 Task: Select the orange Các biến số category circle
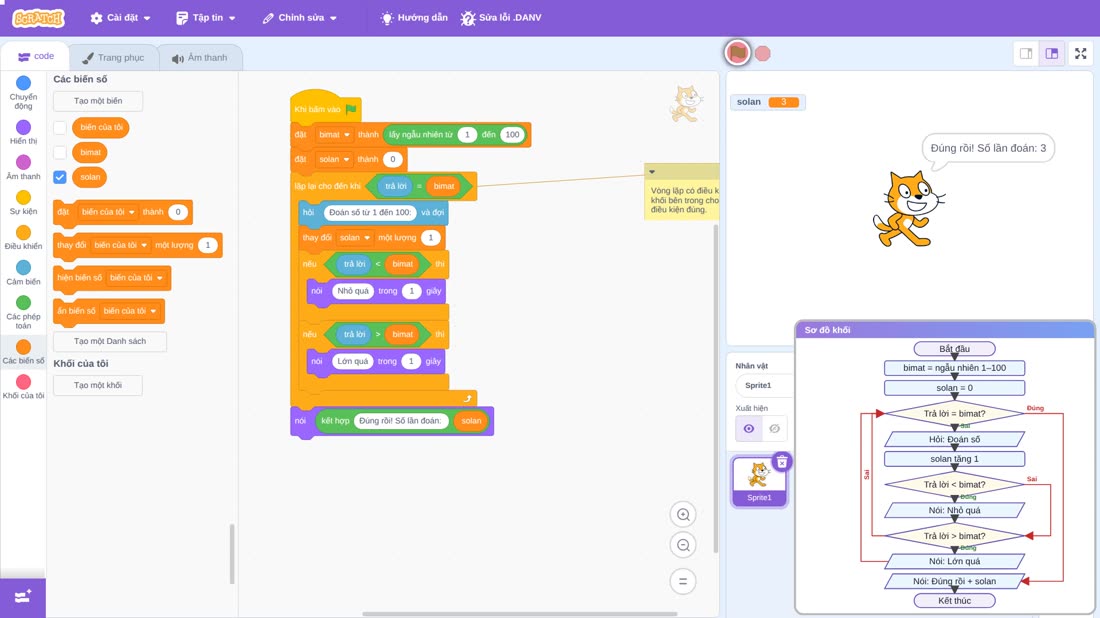tap(23, 347)
